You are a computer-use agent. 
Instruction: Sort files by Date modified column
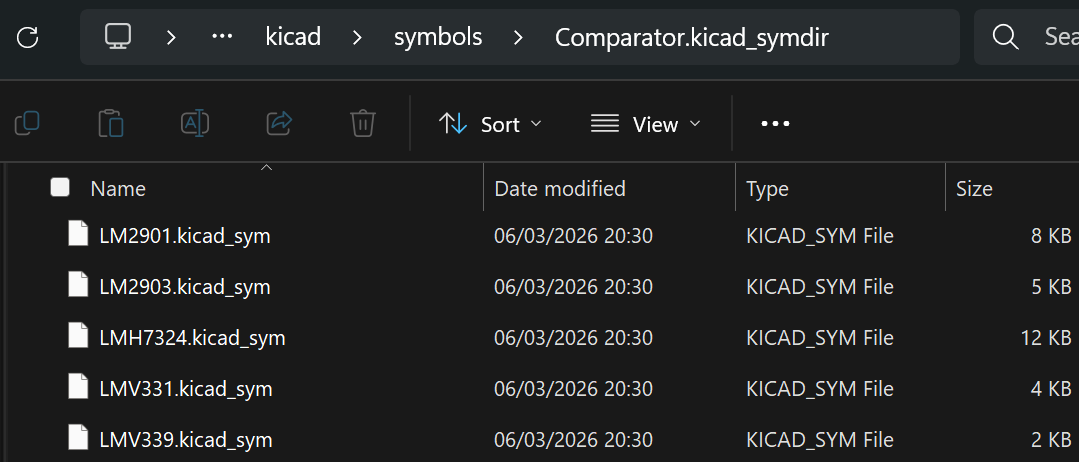[x=560, y=189]
